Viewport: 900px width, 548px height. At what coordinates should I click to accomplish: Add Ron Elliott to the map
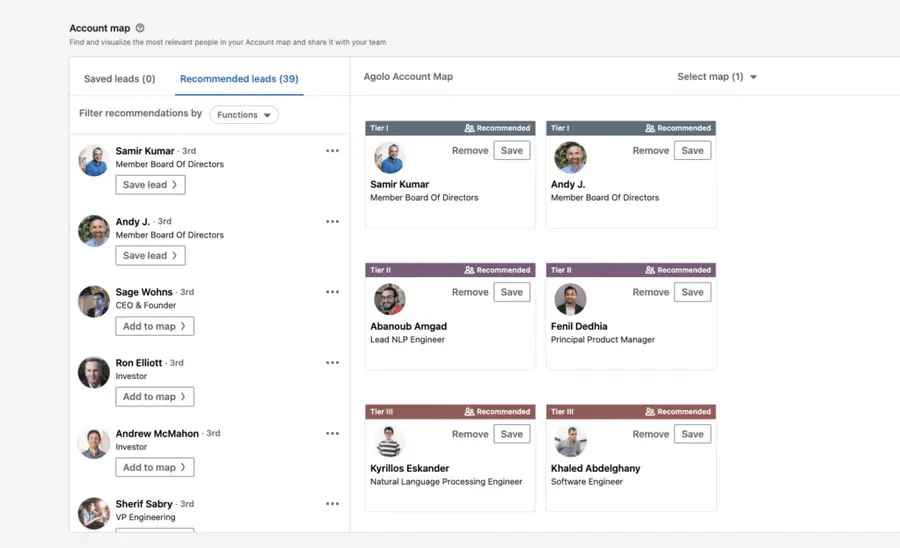click(x=154, y=397)
